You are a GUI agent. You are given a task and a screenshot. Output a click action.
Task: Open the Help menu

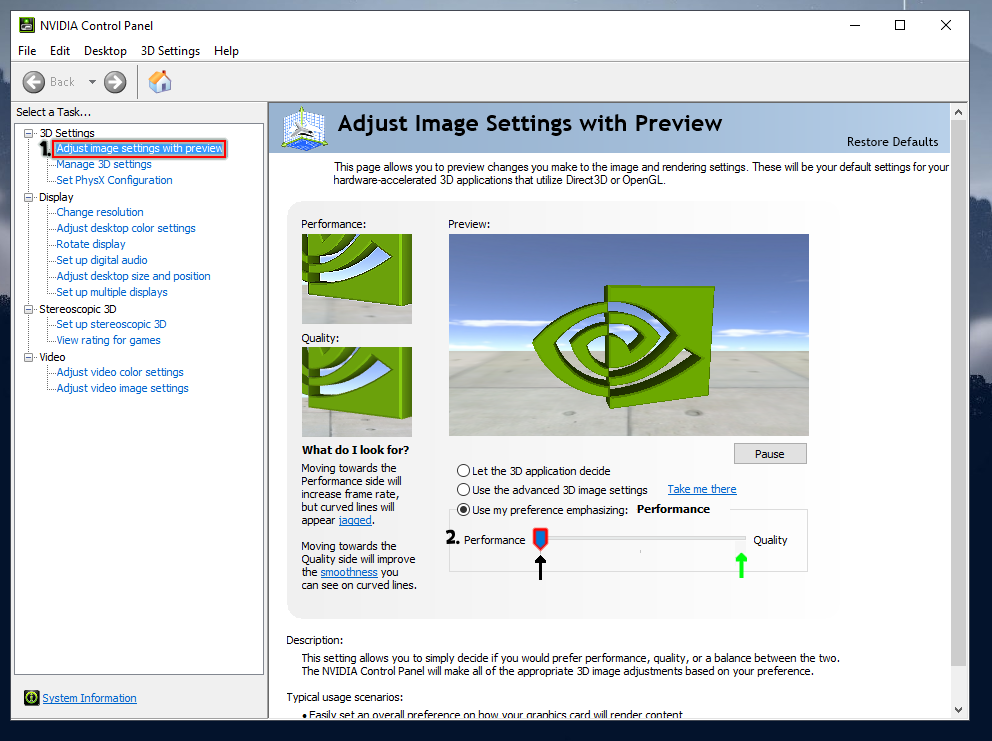click(226, 51)
